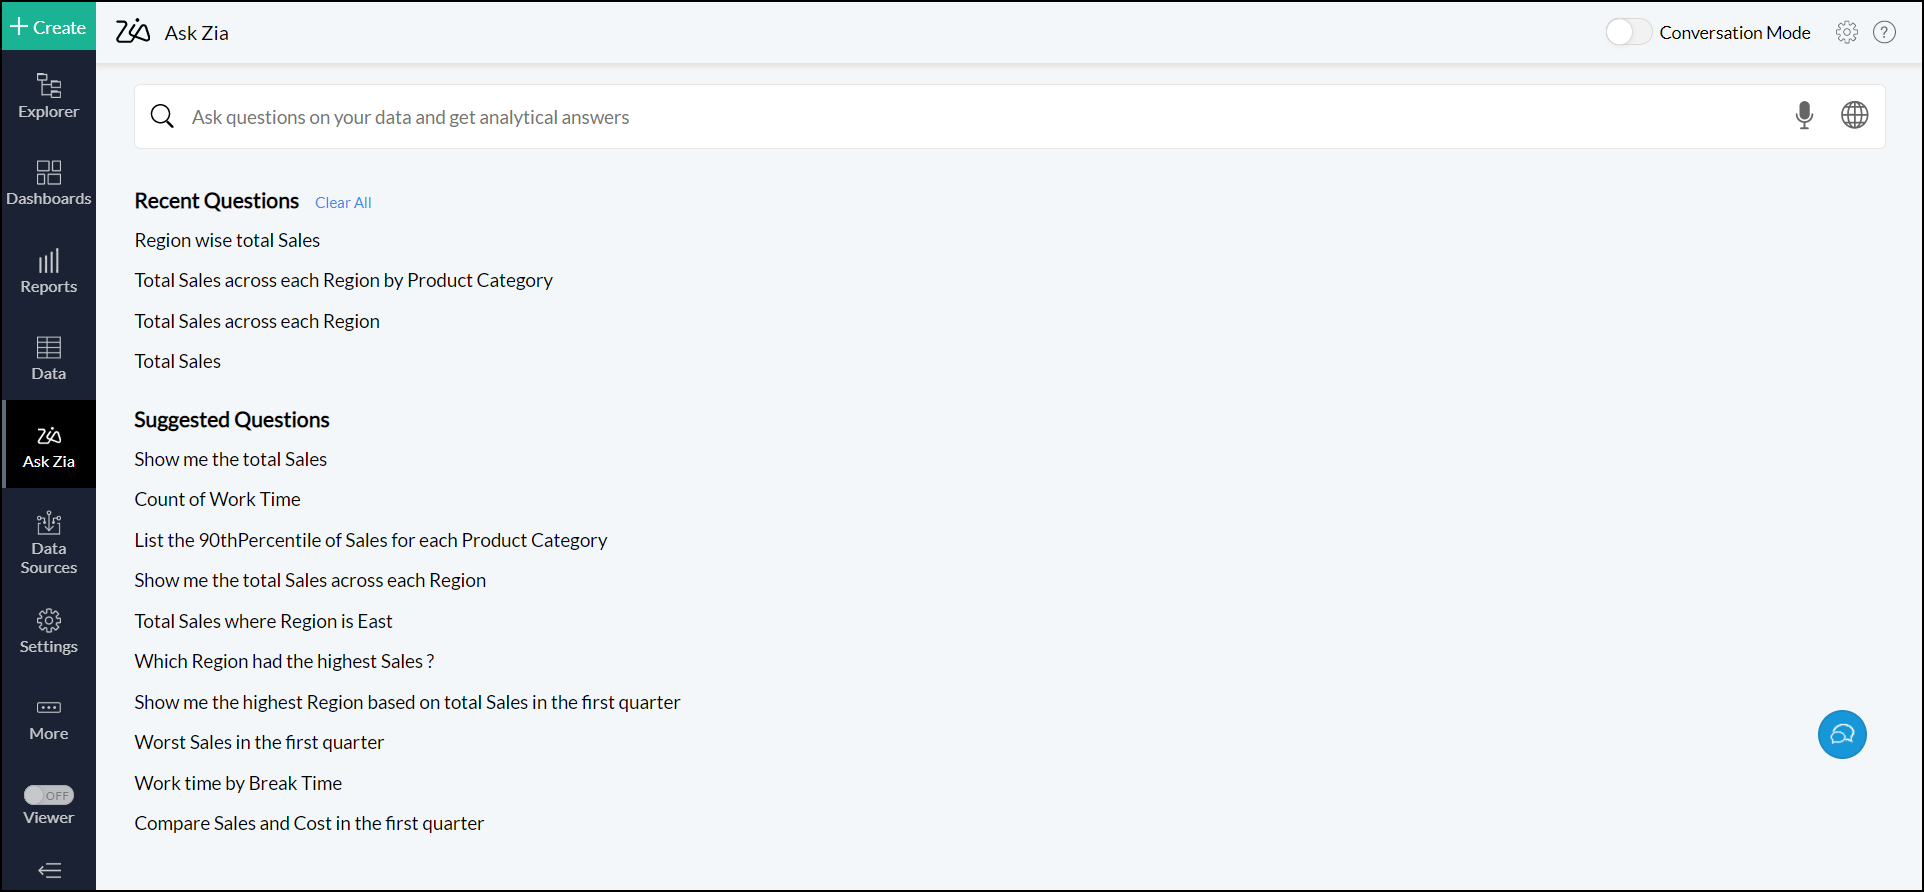The width and height of the screenshot is (1924, 892).
Task: Go to Dashboards in the sidebar
Action: click(48, 183)
